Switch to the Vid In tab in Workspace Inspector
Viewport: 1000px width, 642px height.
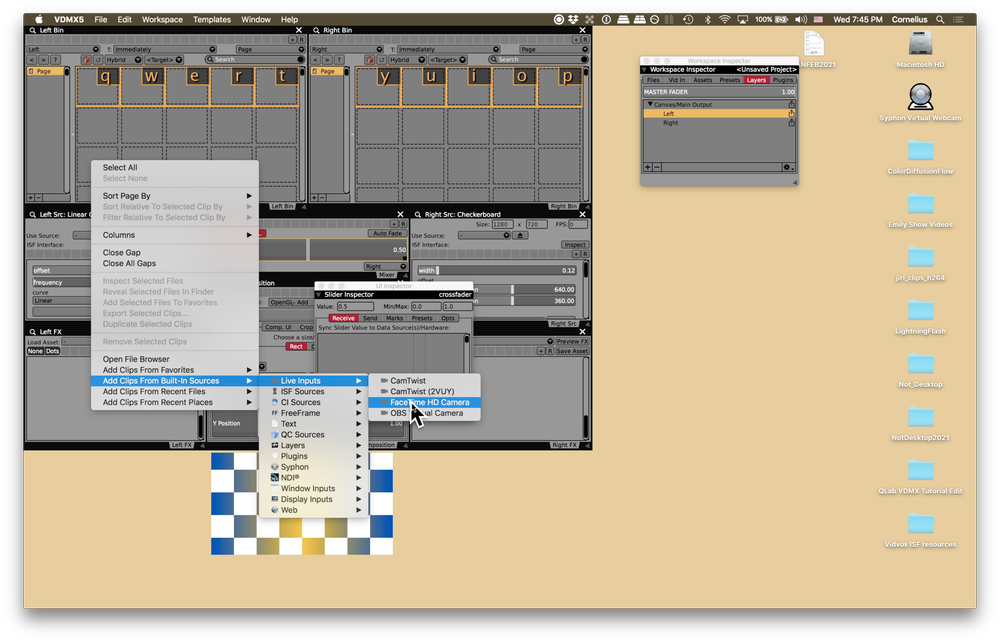677,80
